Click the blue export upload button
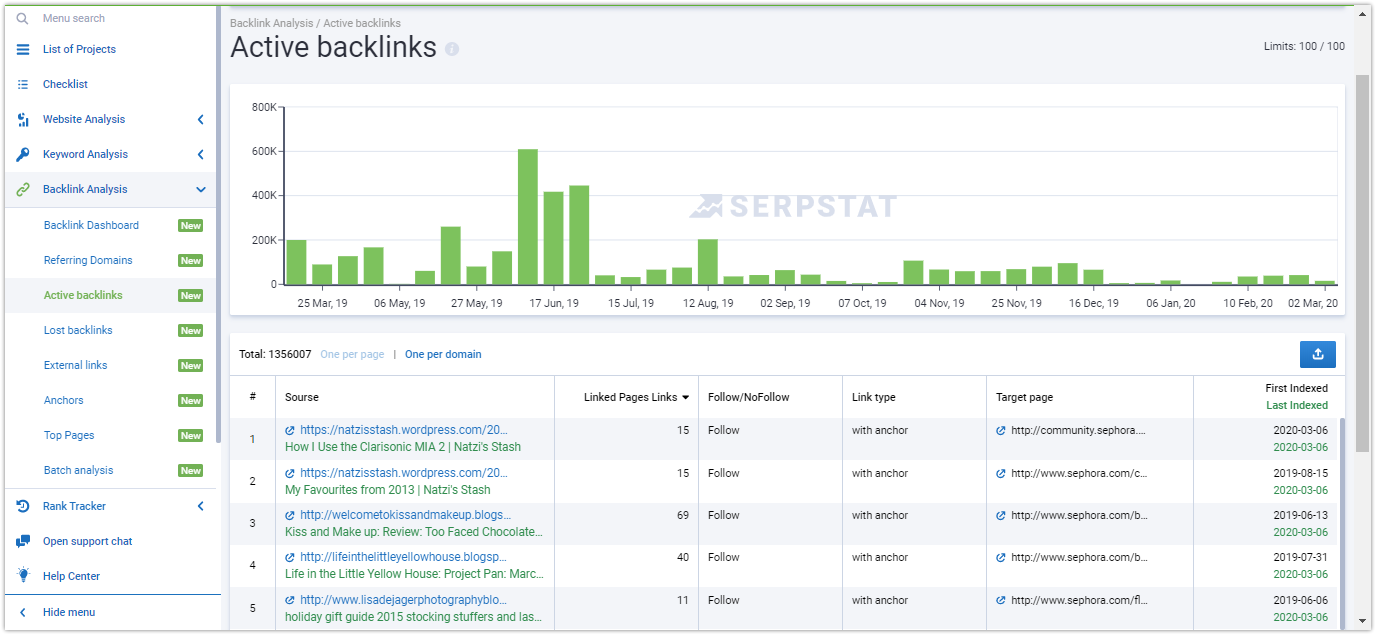This screenshot has width=1376, height=635. tap(1318, 354)
